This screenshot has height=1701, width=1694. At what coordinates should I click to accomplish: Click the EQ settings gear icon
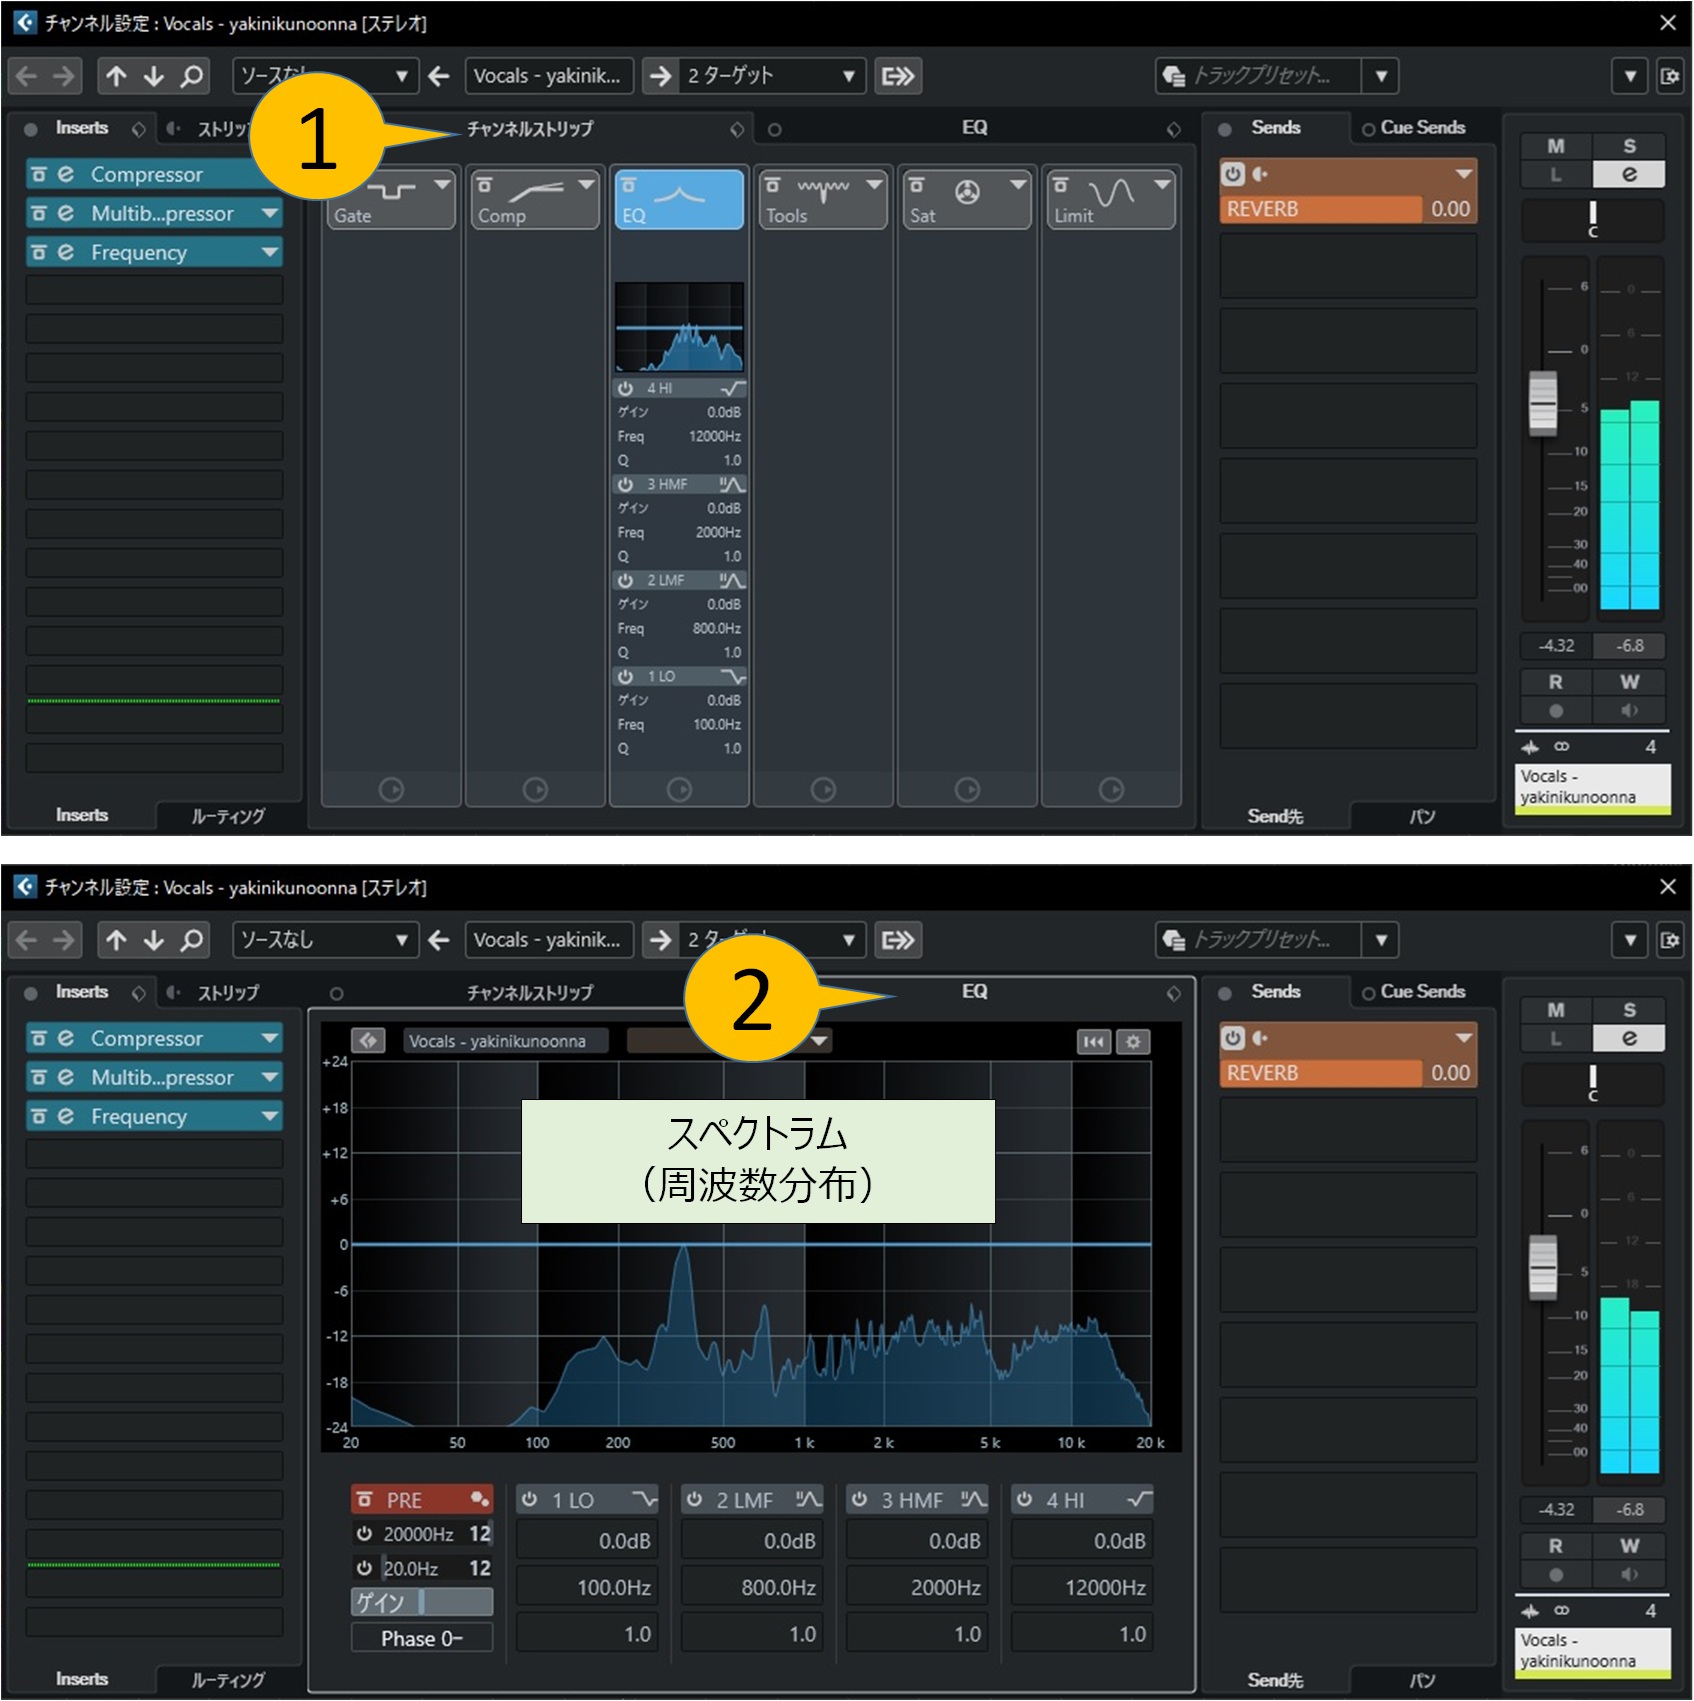(1133, 1041)
